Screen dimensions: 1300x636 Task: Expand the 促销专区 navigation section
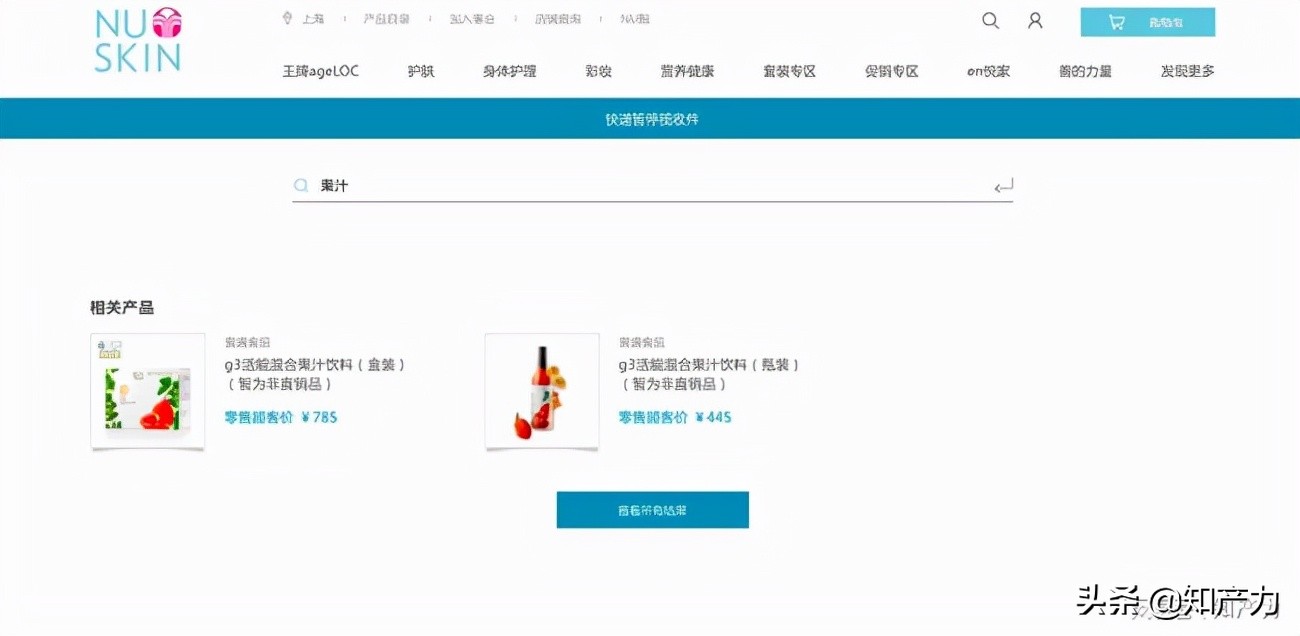[890, 70]
